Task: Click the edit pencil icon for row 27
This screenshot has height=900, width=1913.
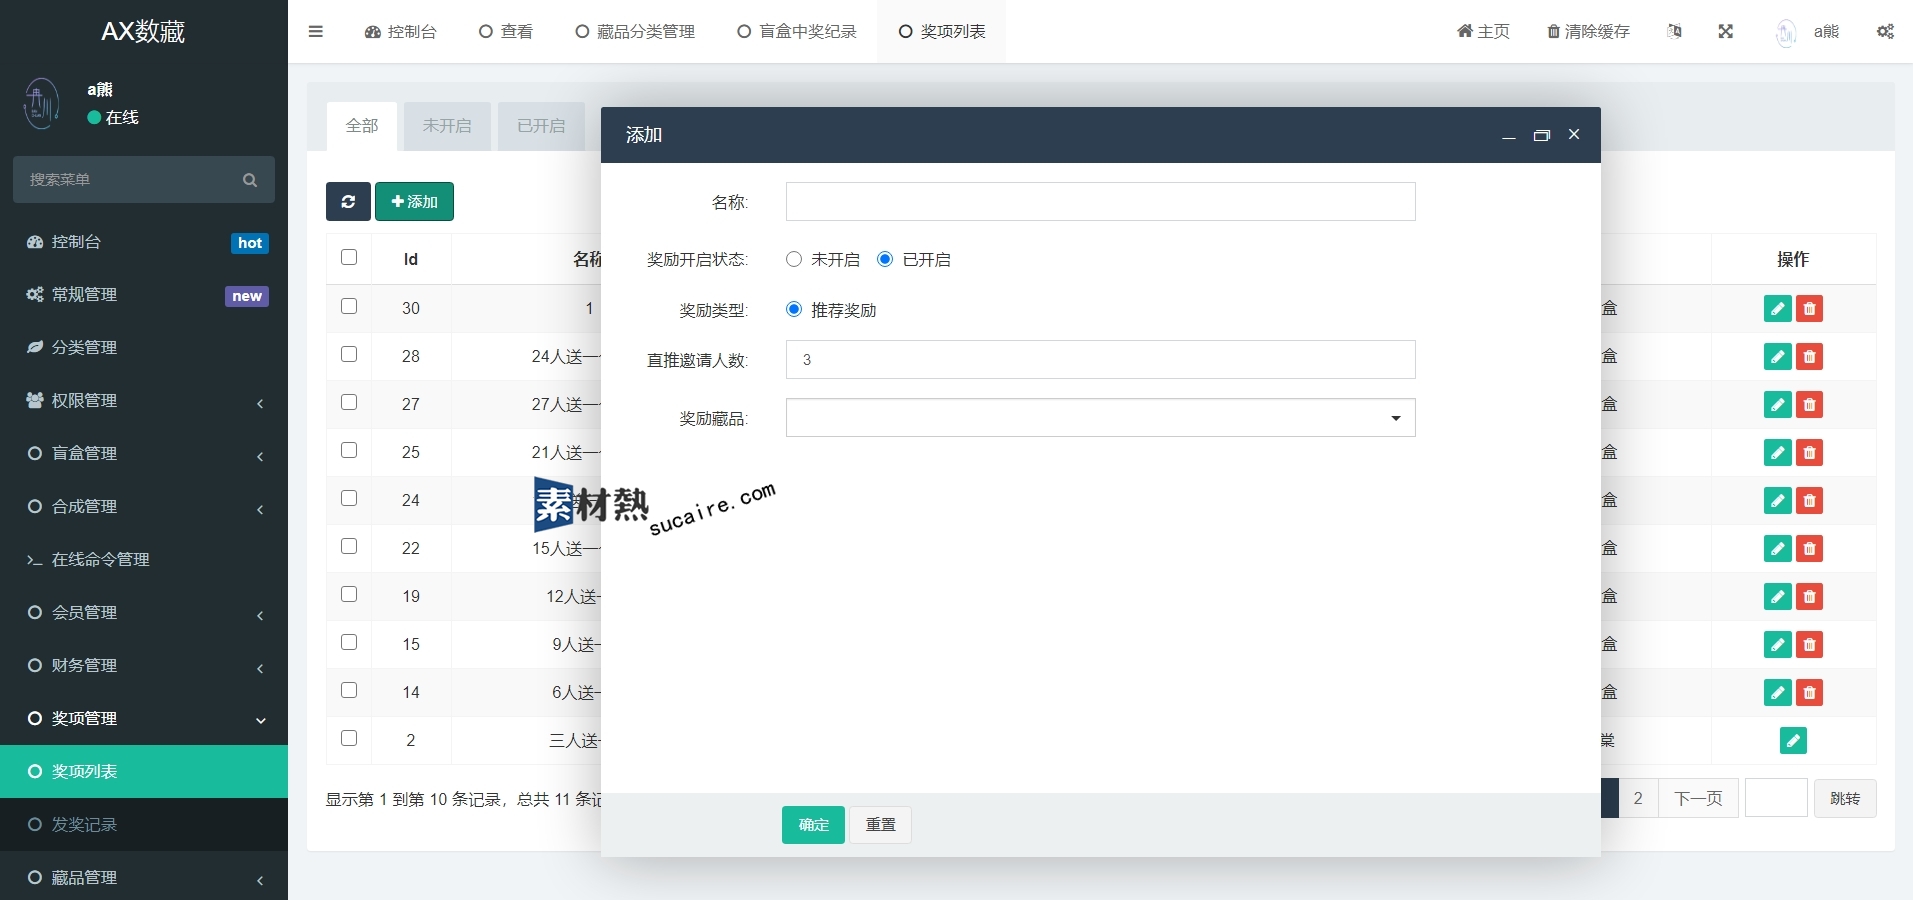Action: click(x=1777, y=404)
